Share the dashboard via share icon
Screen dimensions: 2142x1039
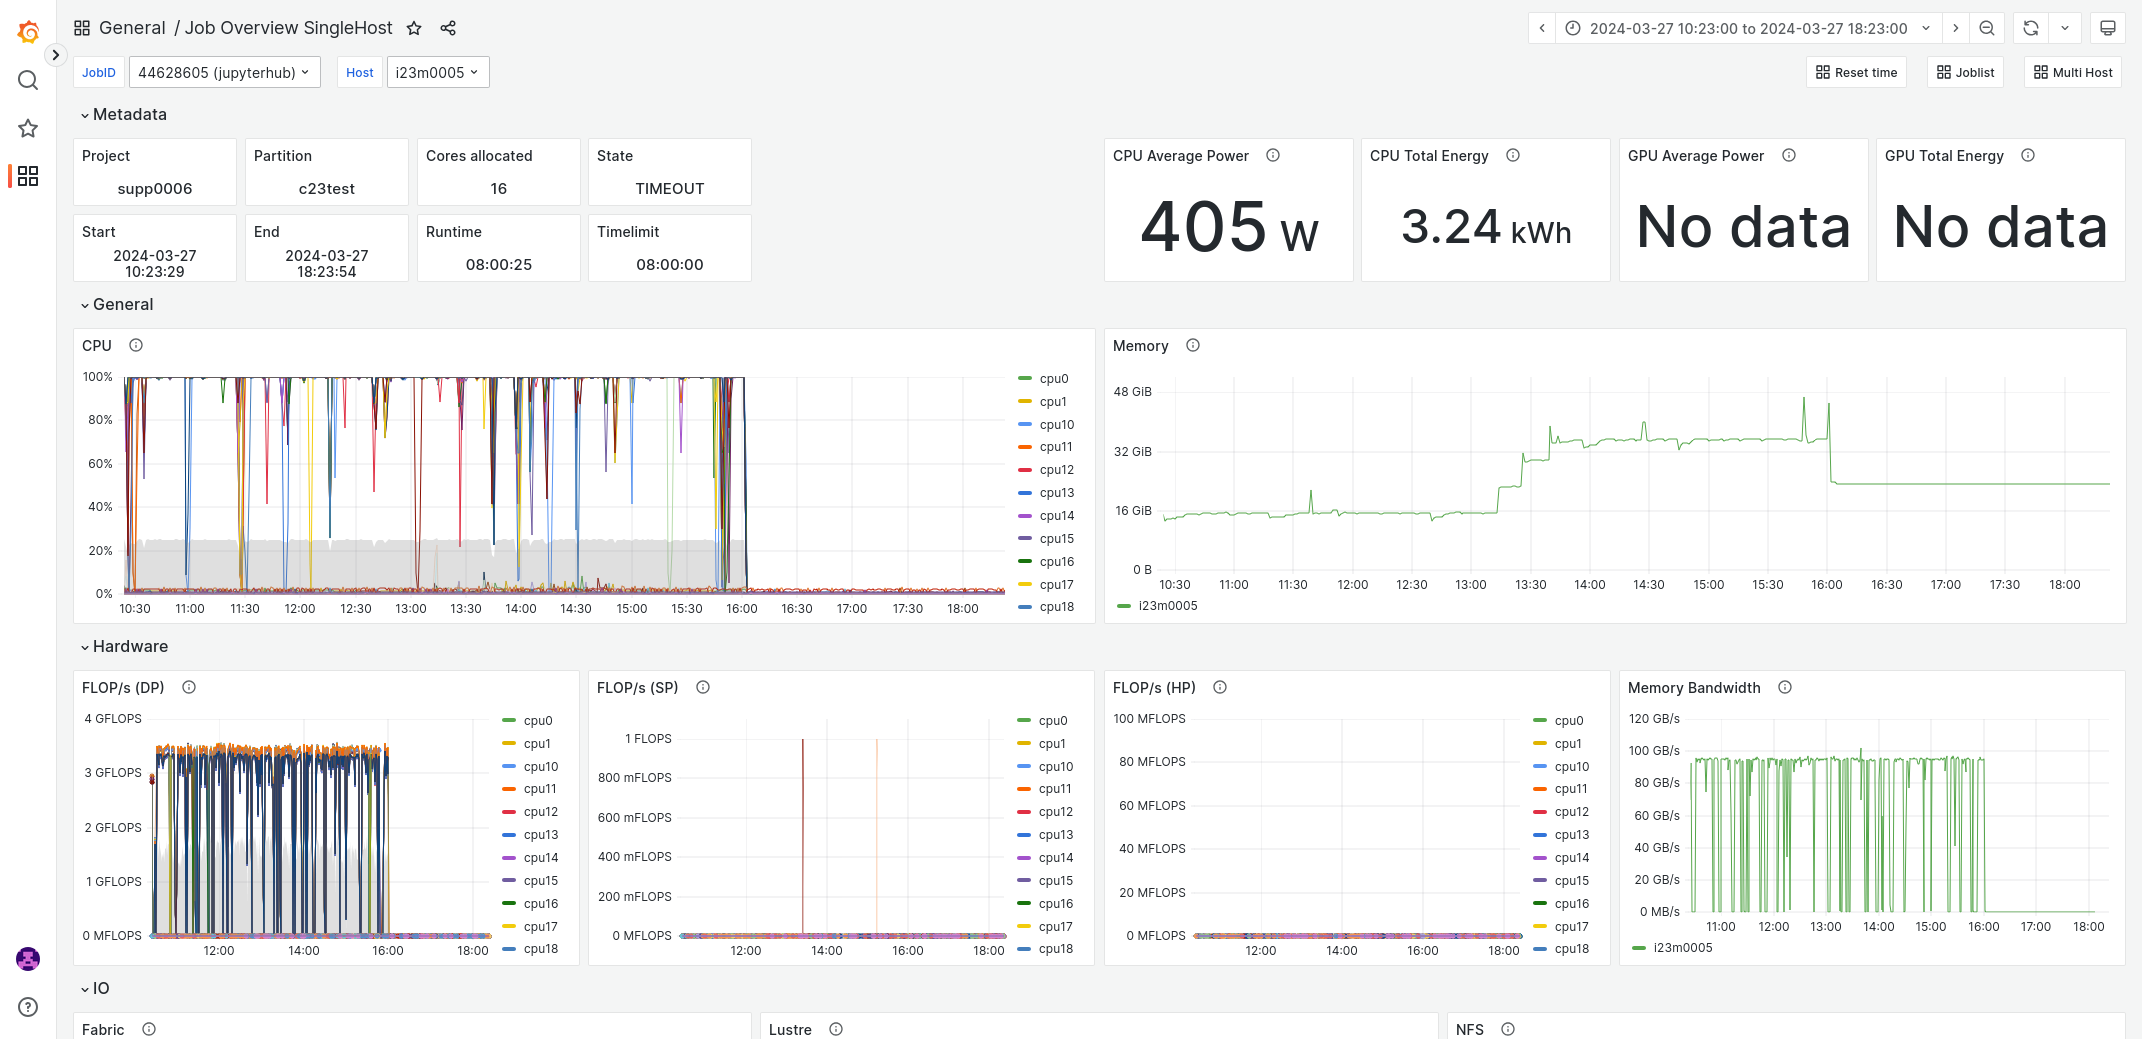(448, 28)
